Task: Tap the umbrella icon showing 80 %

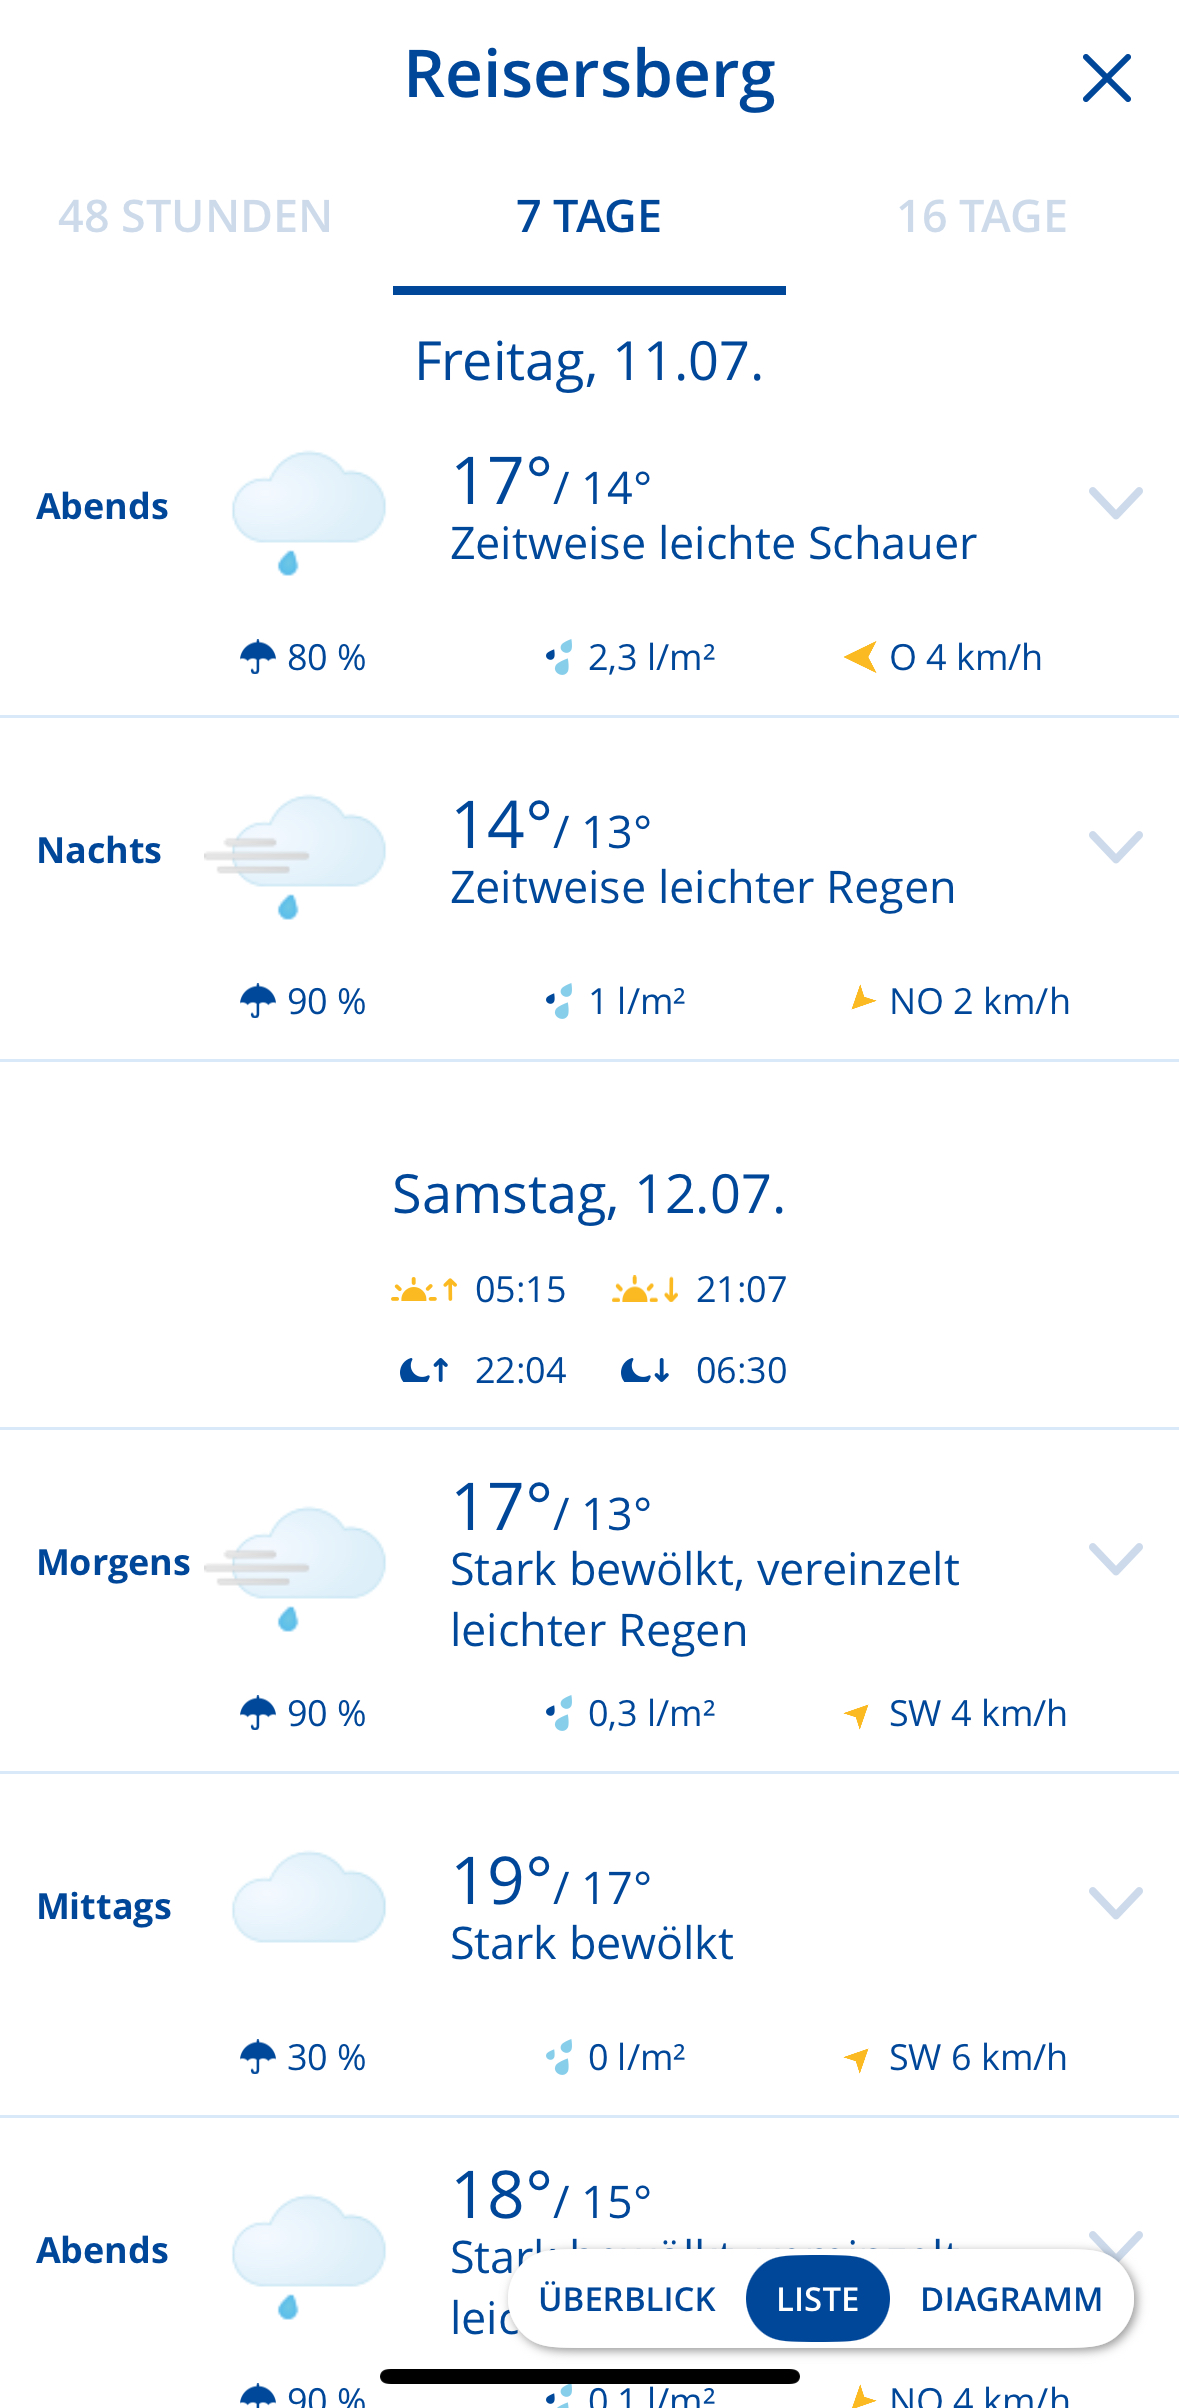Action: click(258, 657)
